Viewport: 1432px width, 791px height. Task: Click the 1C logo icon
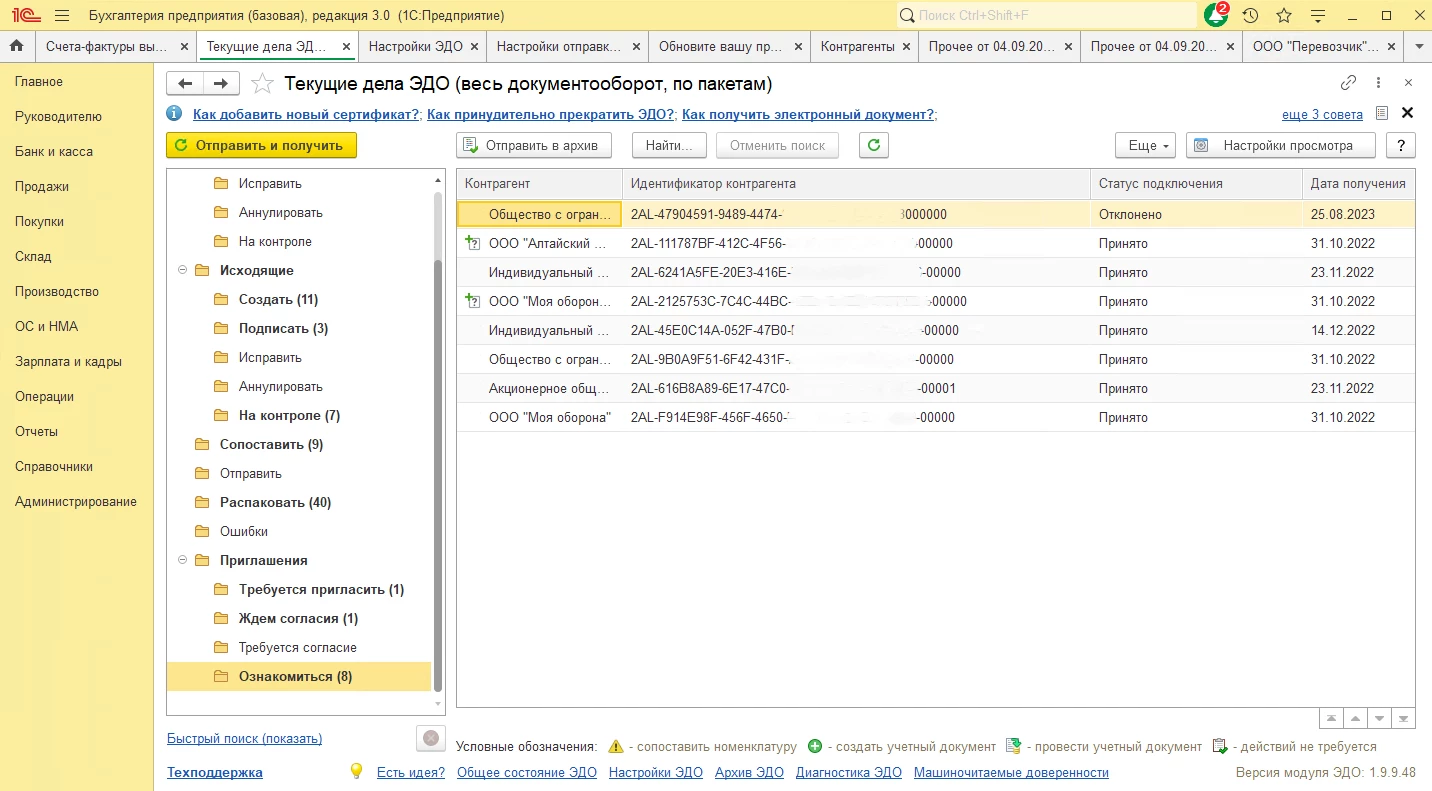click(25, 16)
